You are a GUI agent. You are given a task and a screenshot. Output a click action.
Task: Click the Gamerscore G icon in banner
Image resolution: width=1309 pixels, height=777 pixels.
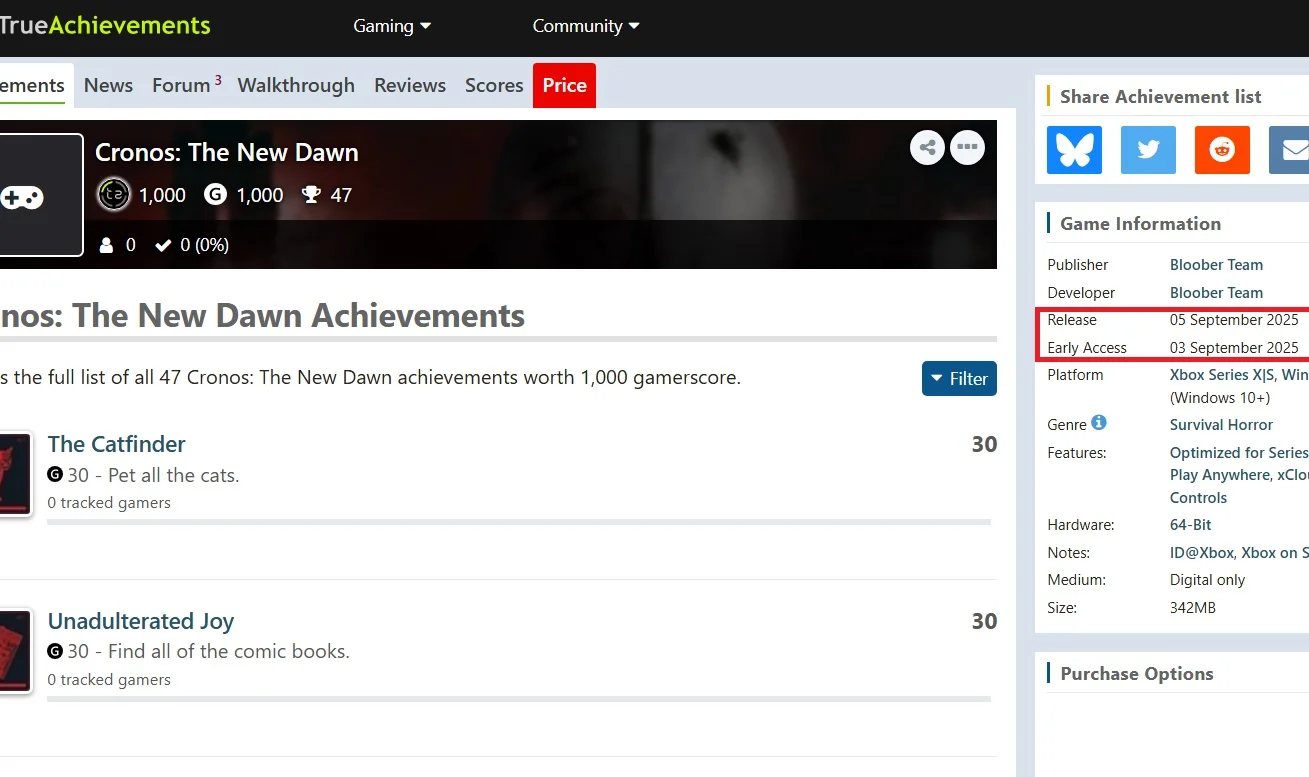(215, 194)
